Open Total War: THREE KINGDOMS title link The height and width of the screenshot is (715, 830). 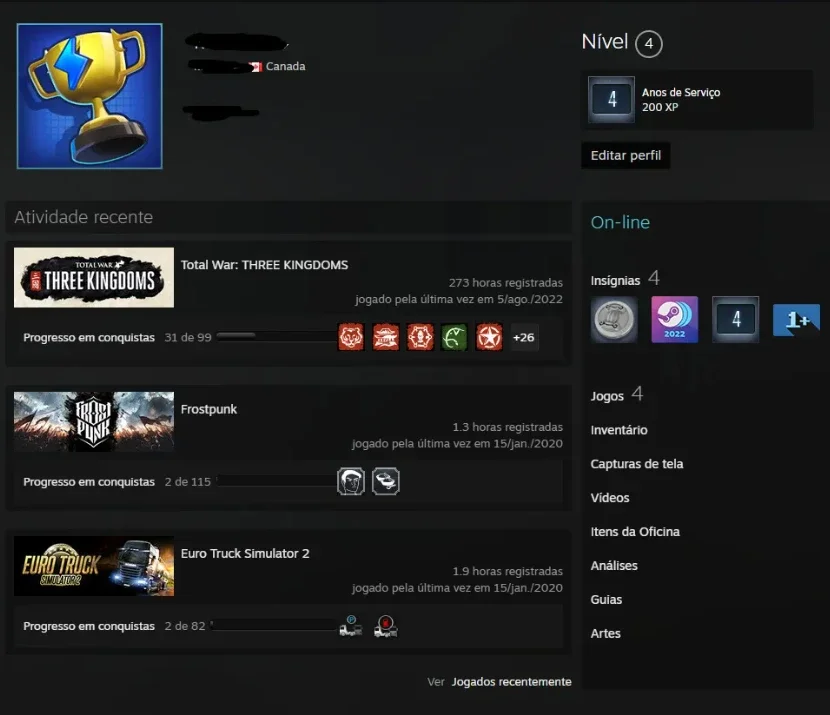coord(264,265)
